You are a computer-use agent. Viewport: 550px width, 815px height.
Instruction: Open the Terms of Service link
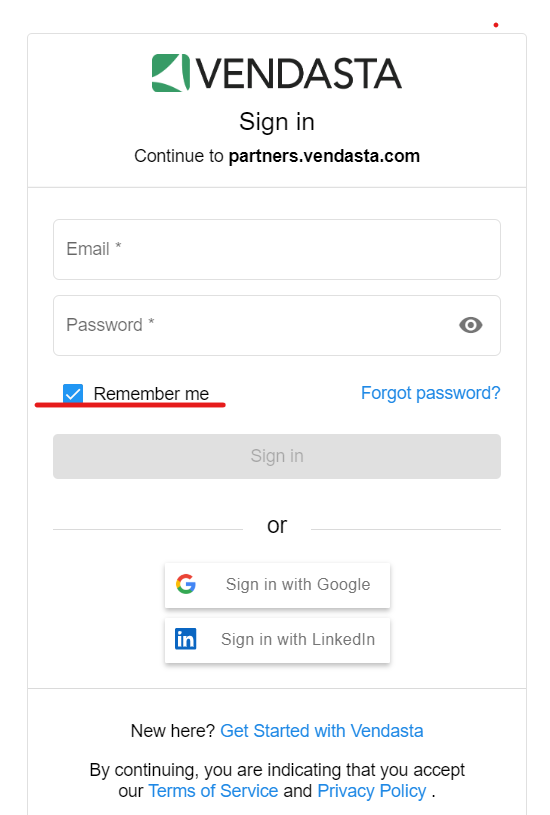click(x=213, y=791)
